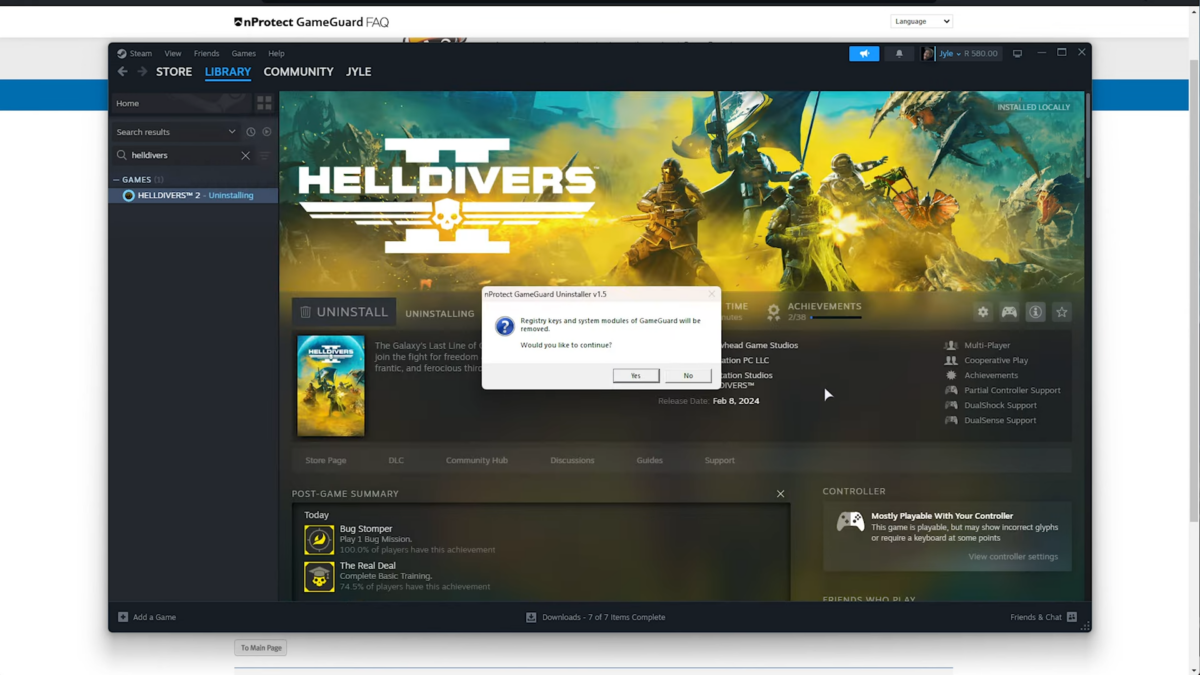Click the controller layout icon
Viewport: 1200px width, 675px height.
click(1009, 313)
